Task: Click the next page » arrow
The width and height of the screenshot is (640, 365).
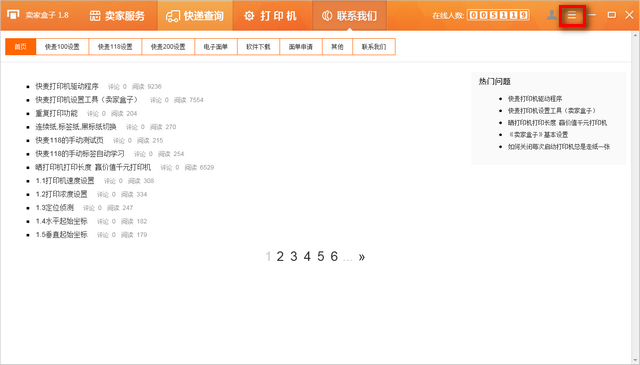Action: pos(362,257)
